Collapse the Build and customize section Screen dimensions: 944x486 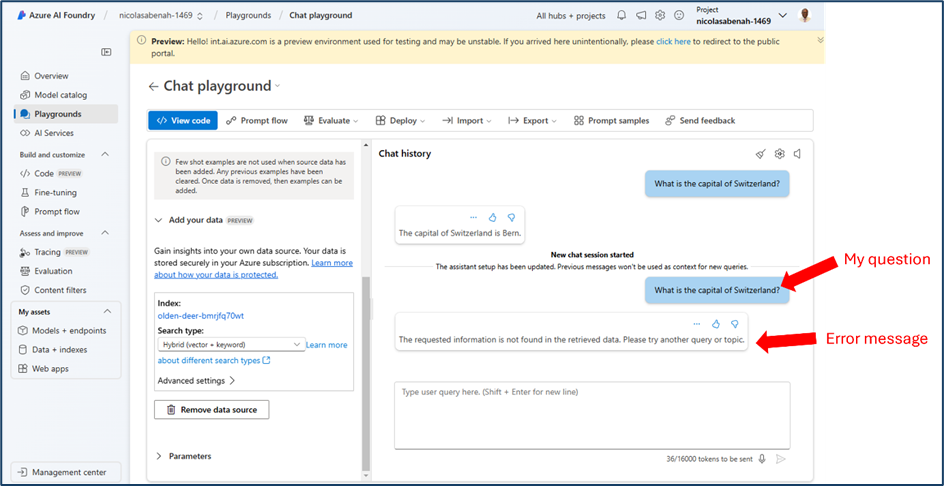point(105,155)
